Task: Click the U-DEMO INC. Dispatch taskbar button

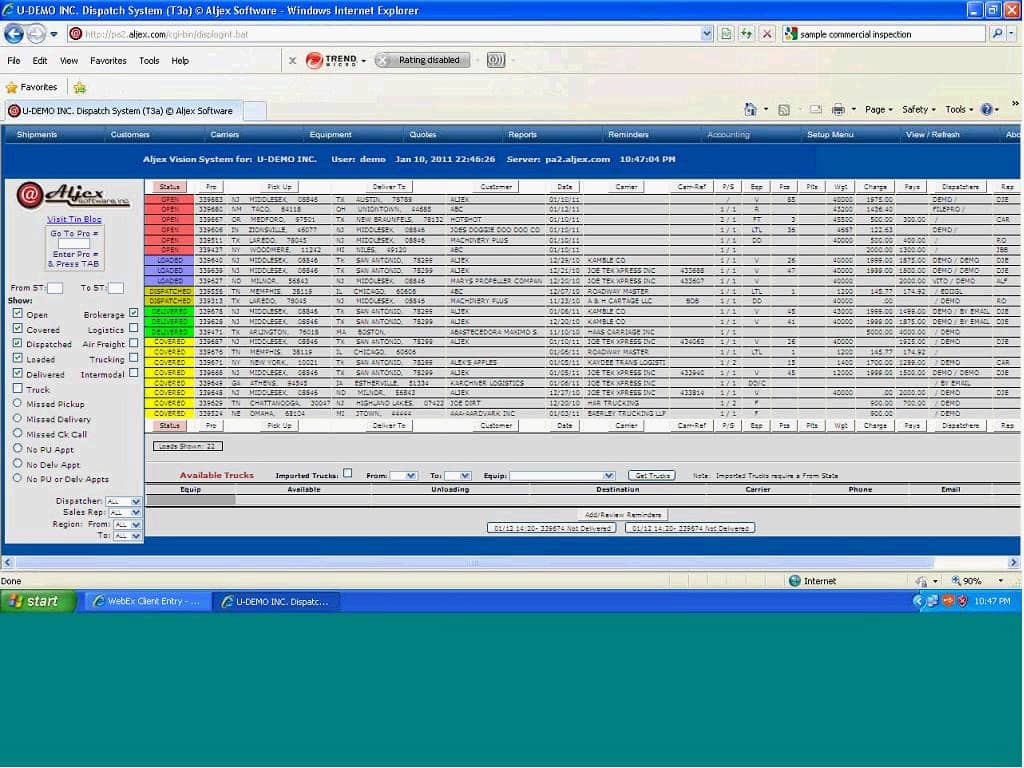Action: (x=276, y=601)
